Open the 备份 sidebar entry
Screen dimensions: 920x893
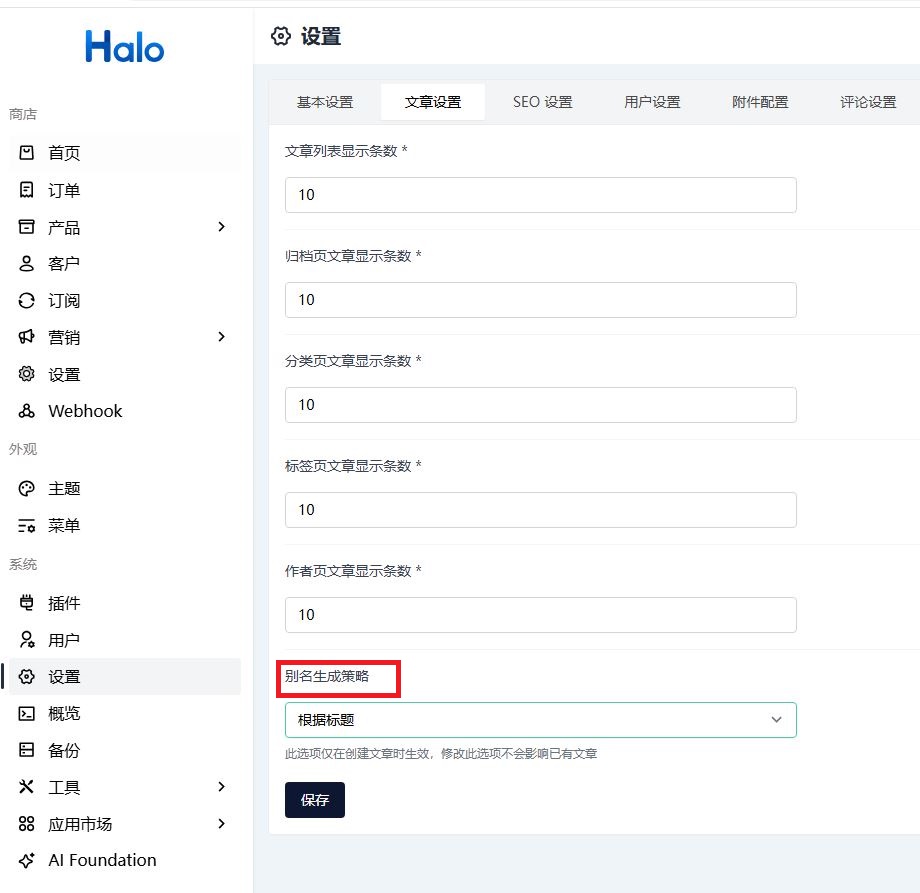pyautogui.click(x=125, y=750)
